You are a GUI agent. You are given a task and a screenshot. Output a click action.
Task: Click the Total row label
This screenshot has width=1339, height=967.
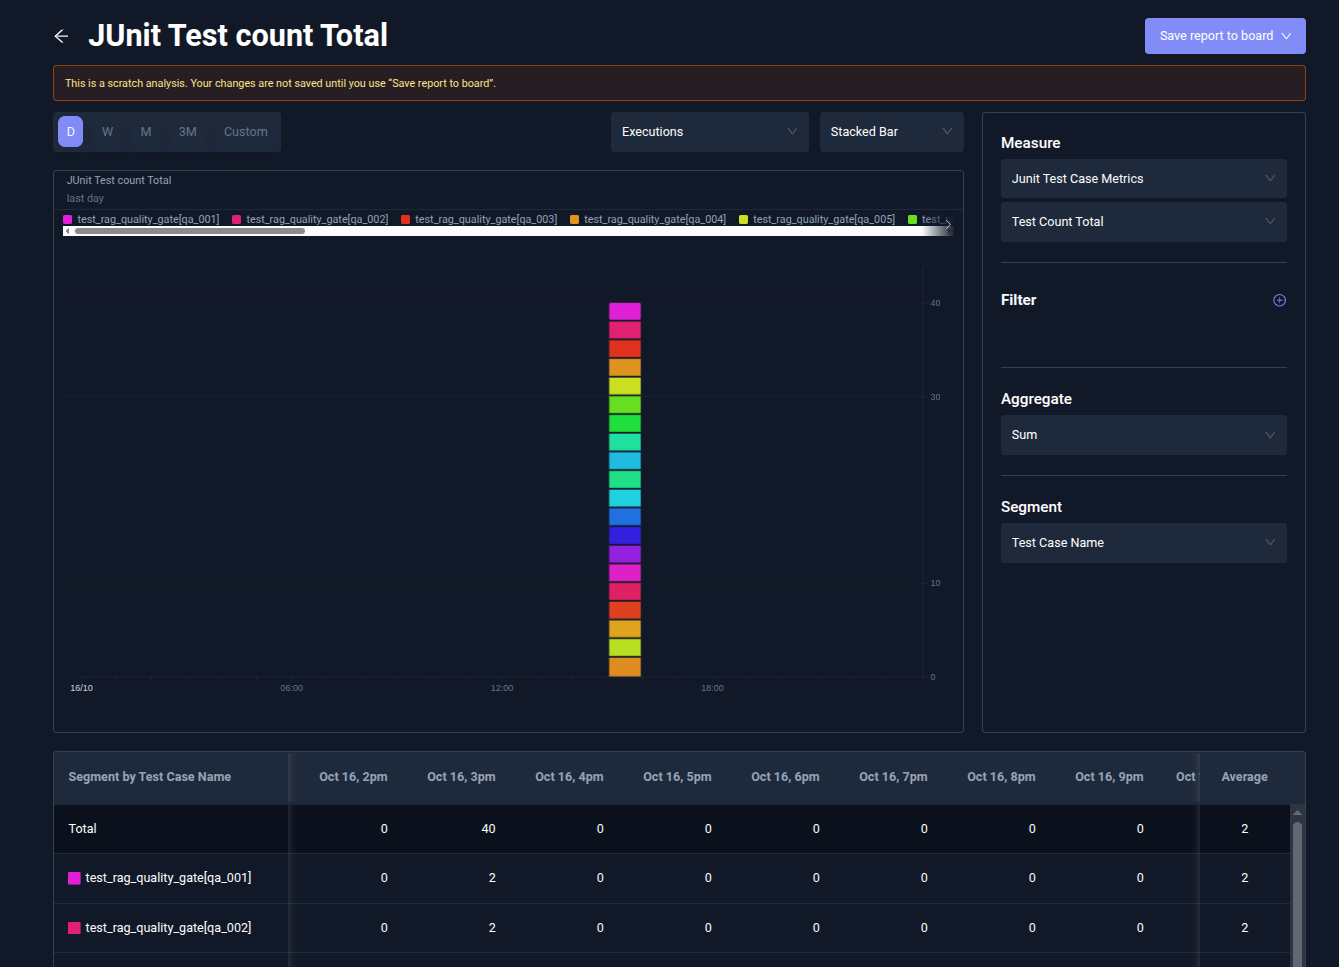pyautogui.click(x=83, y=829)
